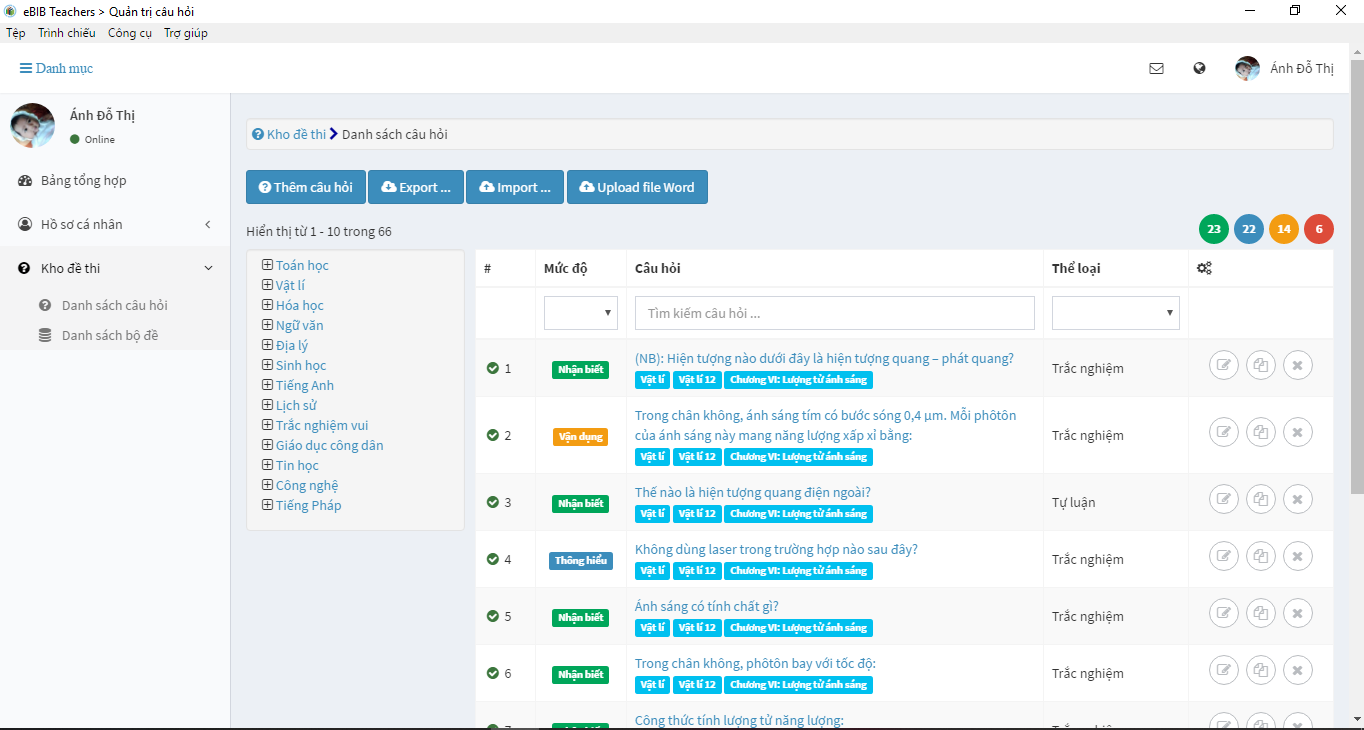Click the Upload file Word button
Viewport: 1364px width, 730px height.
[637, 187]
